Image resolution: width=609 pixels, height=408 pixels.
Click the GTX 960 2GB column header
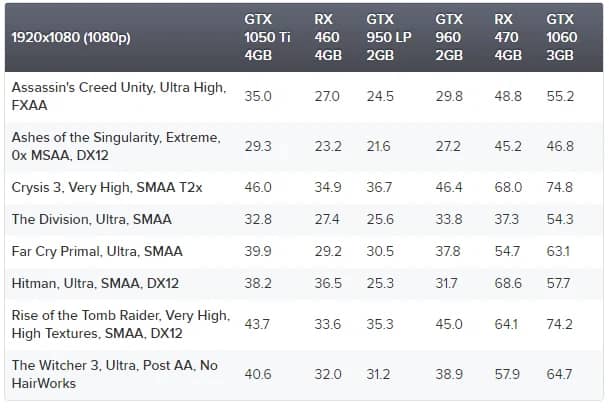pyautogui.click(x=450, y=37)
